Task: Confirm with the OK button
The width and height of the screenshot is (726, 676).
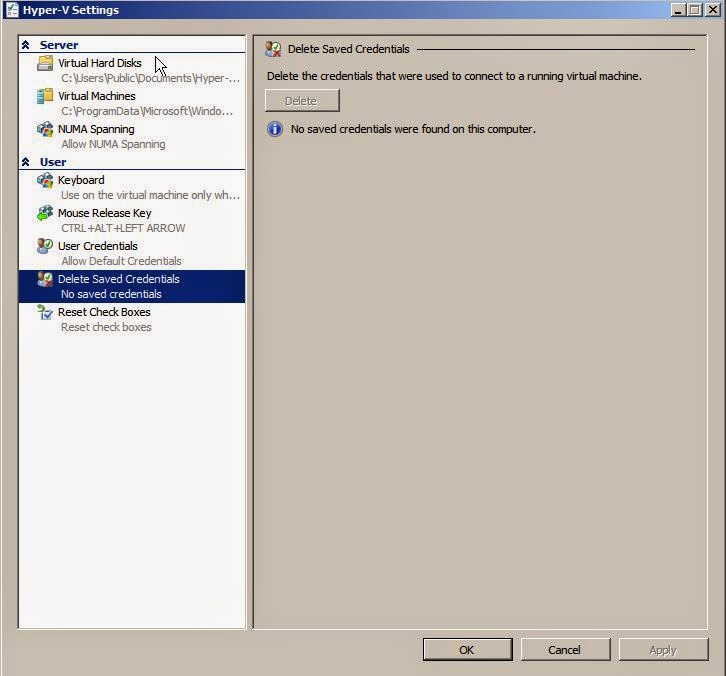Action: click(467, 650)
